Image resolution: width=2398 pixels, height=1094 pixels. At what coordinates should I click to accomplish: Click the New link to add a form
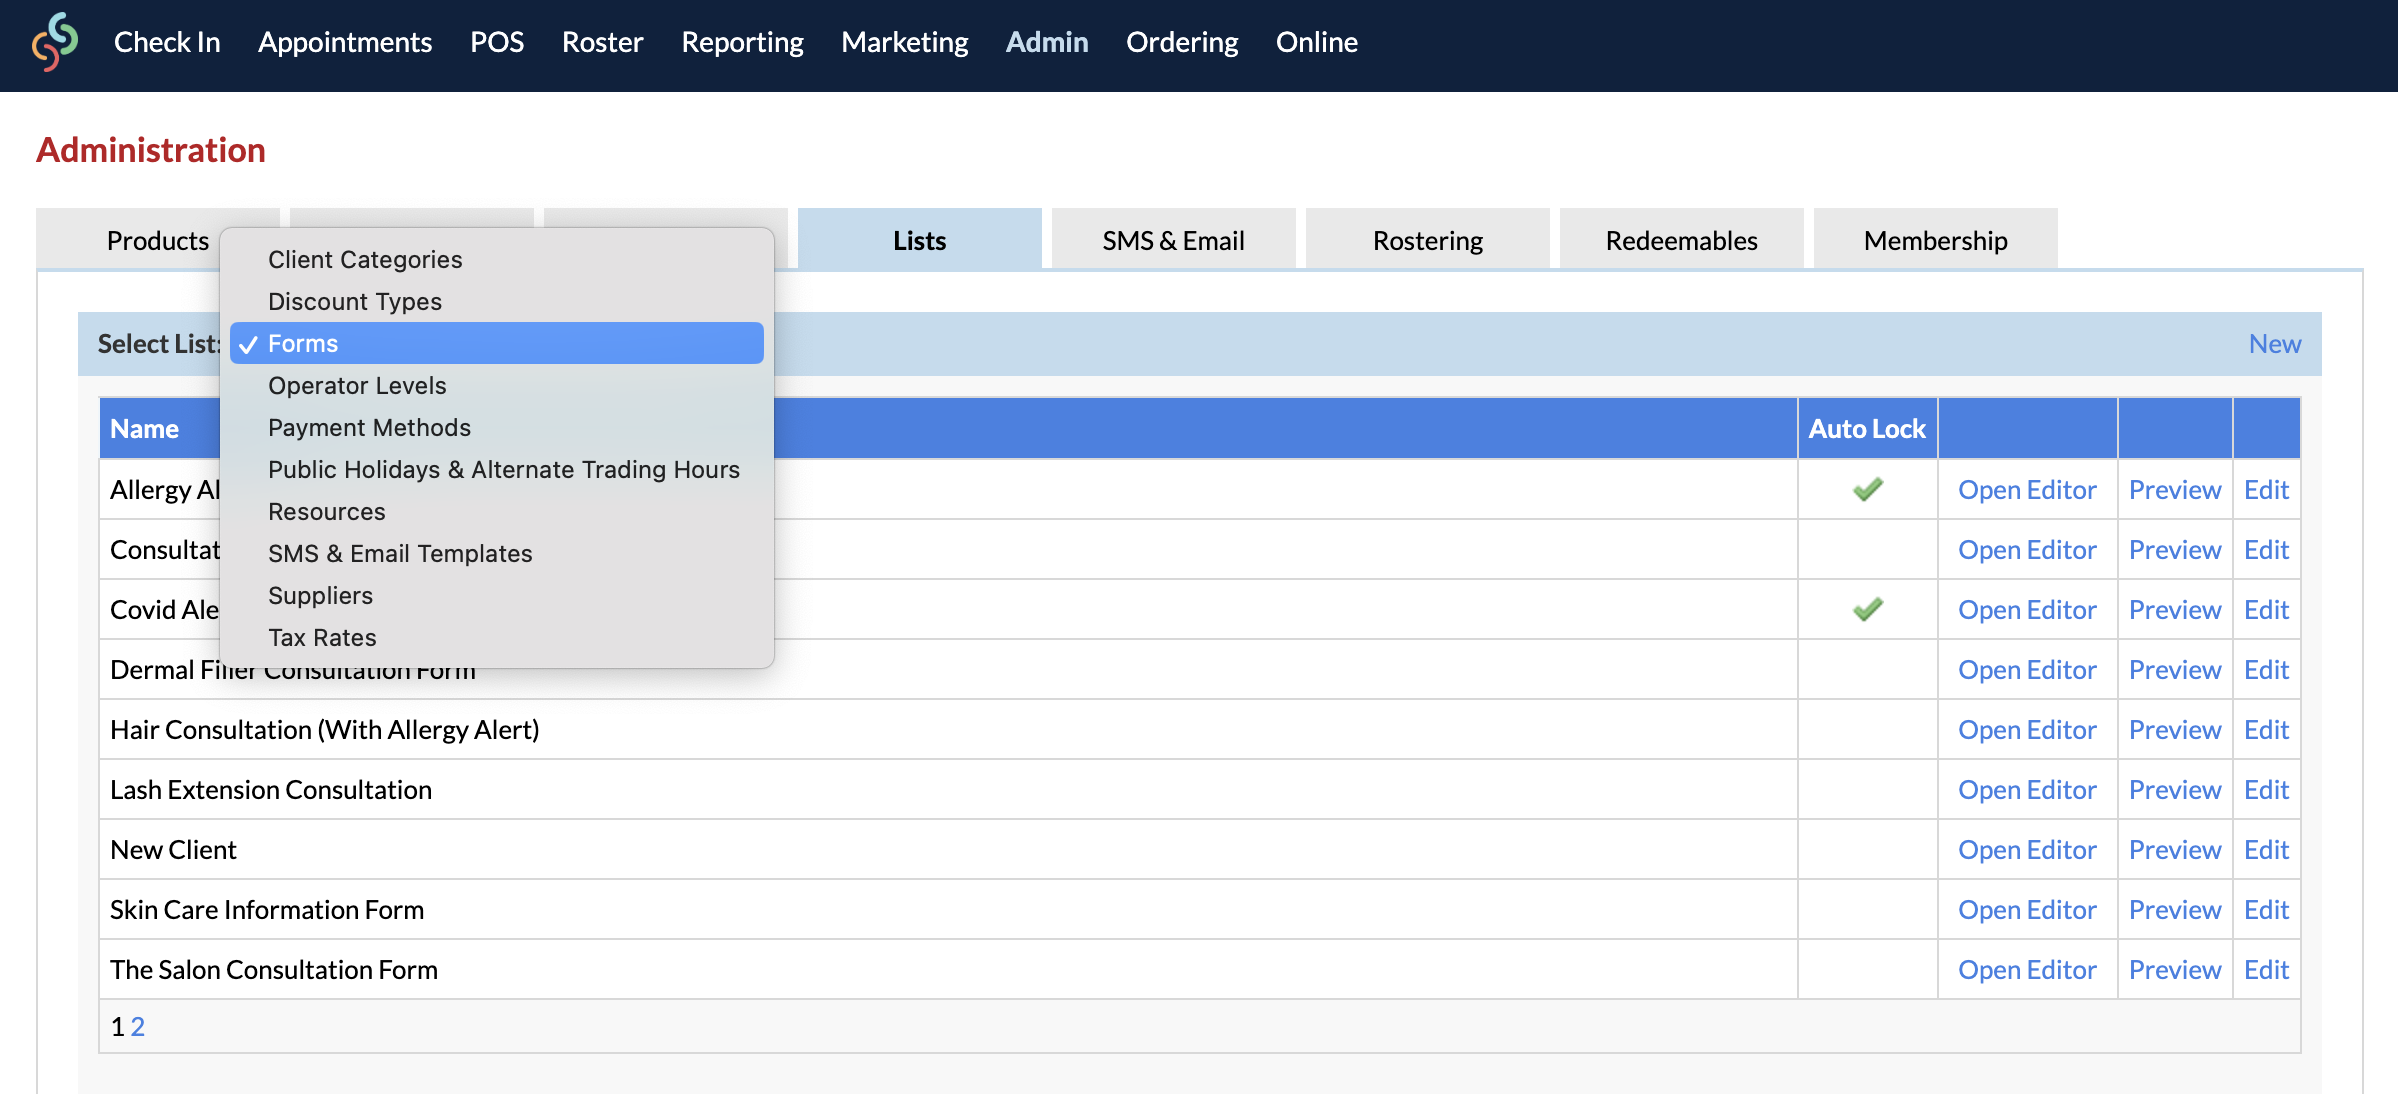[x=2274, y=343]
